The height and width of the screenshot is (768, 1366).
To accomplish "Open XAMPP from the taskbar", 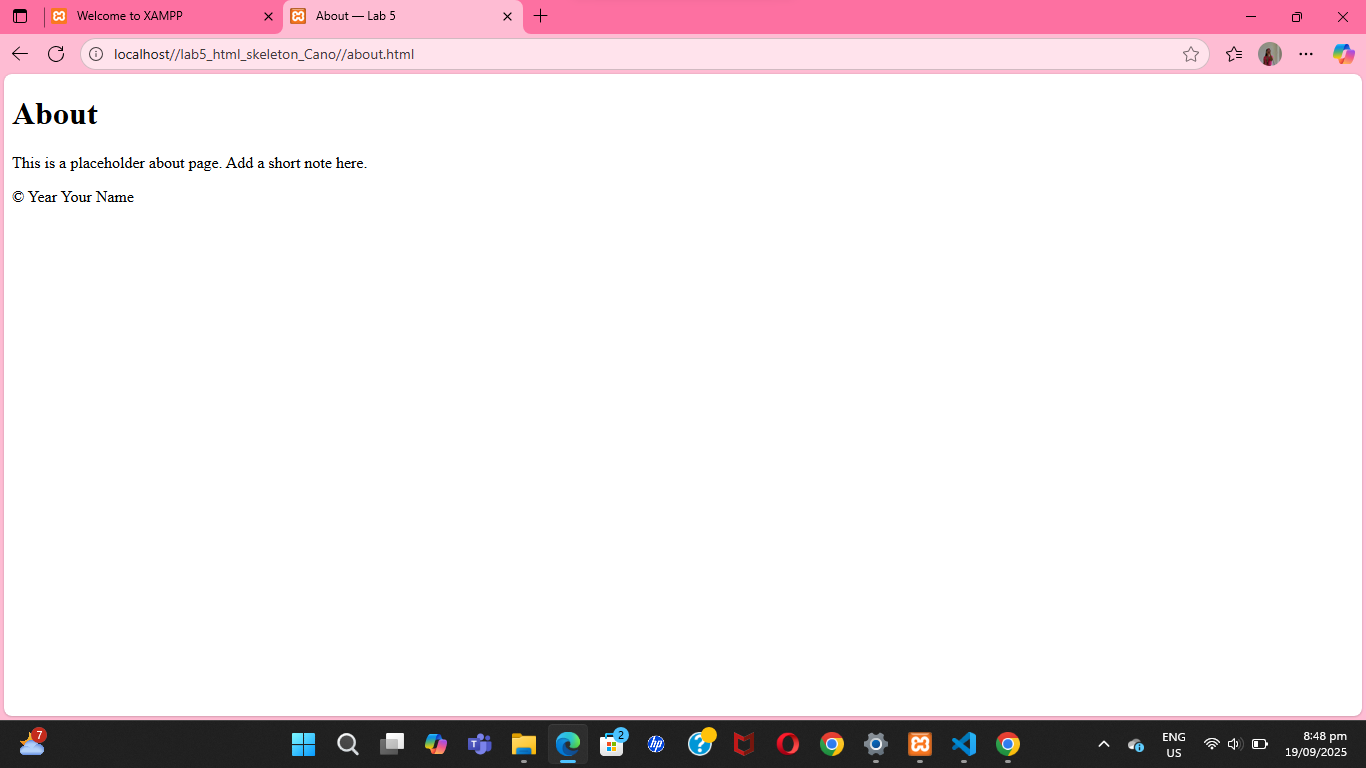I will point(920,744).
